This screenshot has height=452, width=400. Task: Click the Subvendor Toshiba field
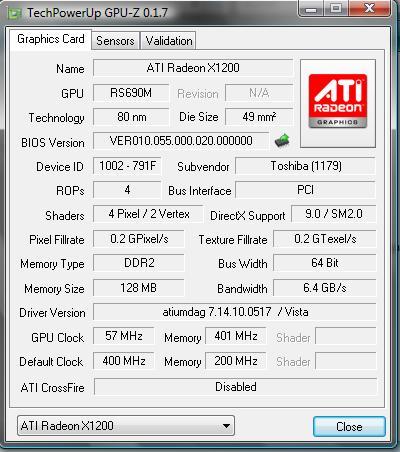pos(306,166)
